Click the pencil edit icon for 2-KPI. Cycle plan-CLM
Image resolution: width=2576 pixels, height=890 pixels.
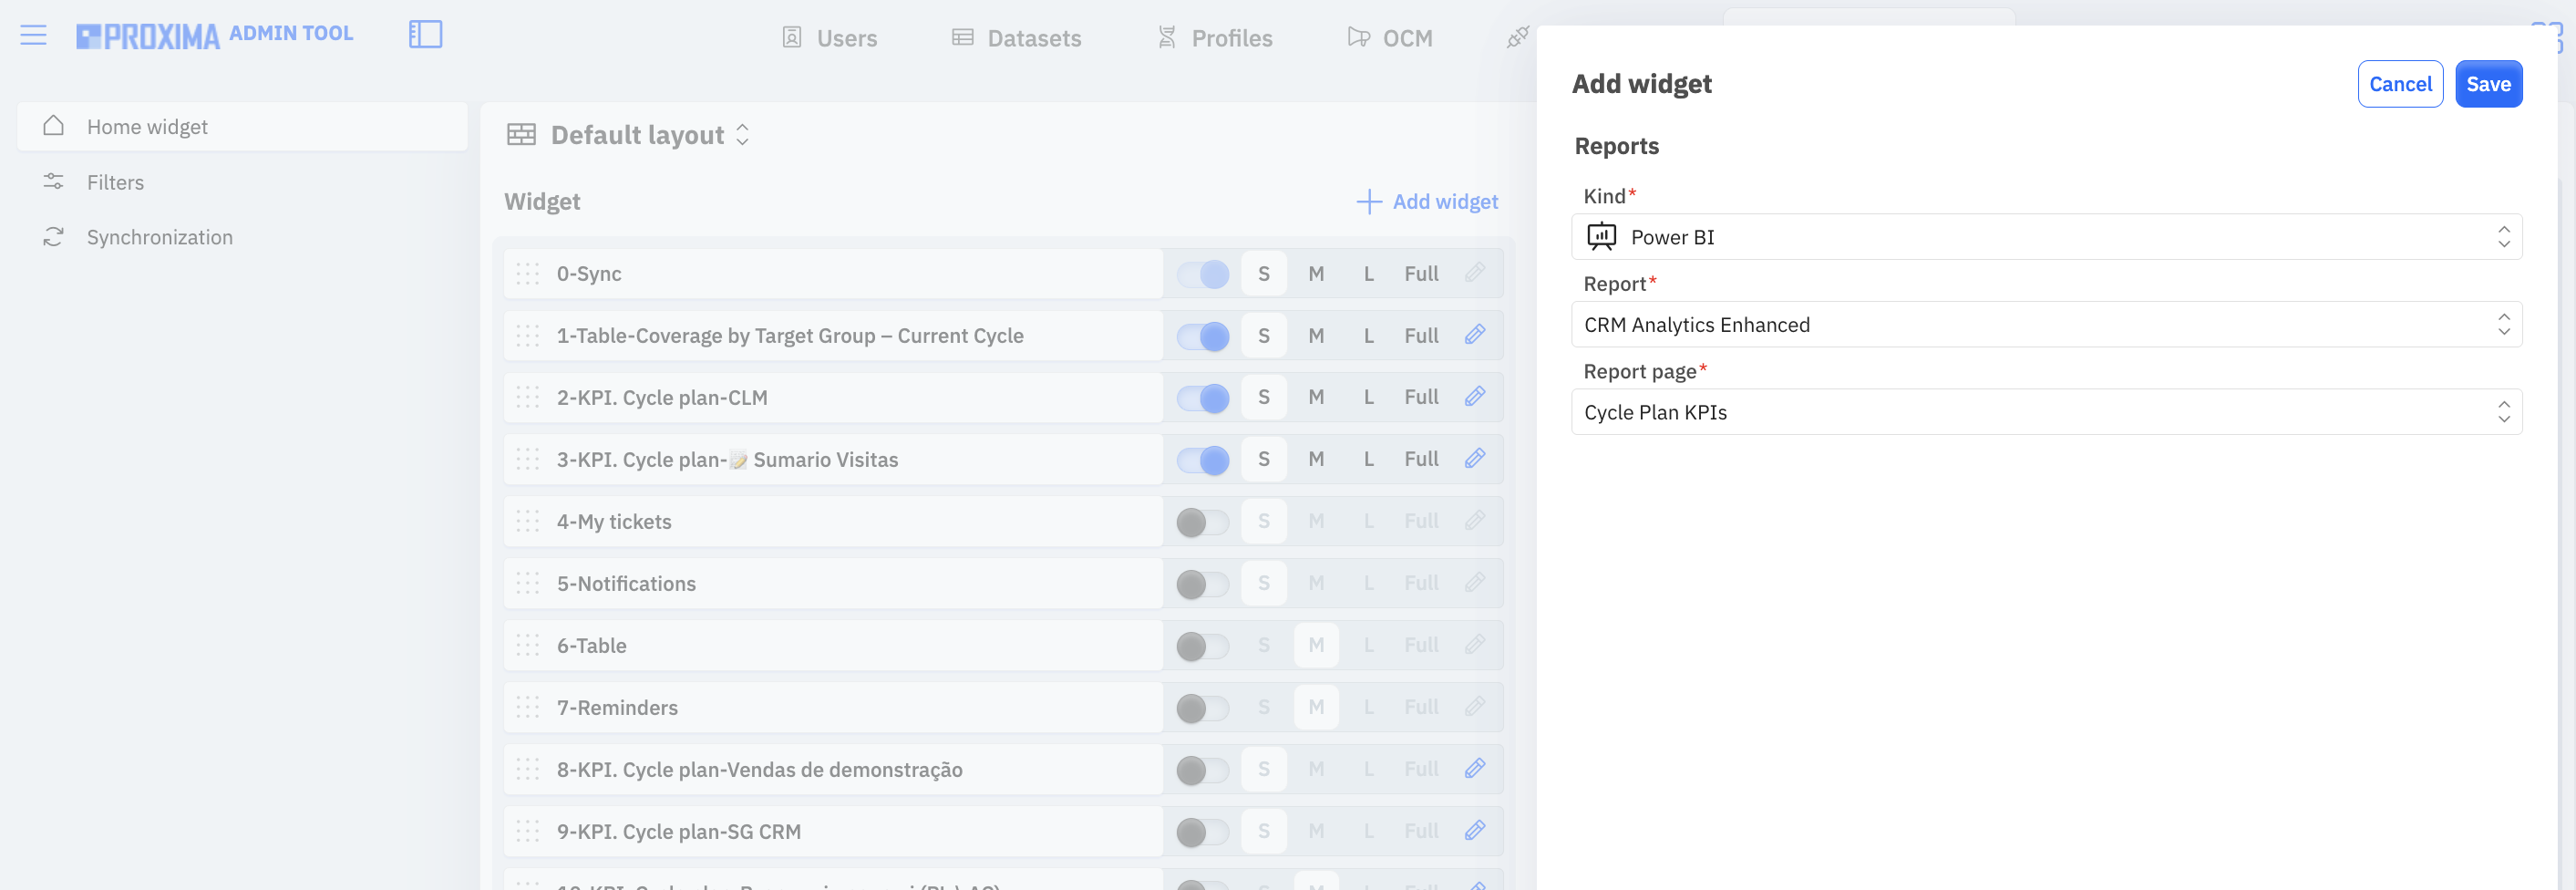click(1475, 397)
